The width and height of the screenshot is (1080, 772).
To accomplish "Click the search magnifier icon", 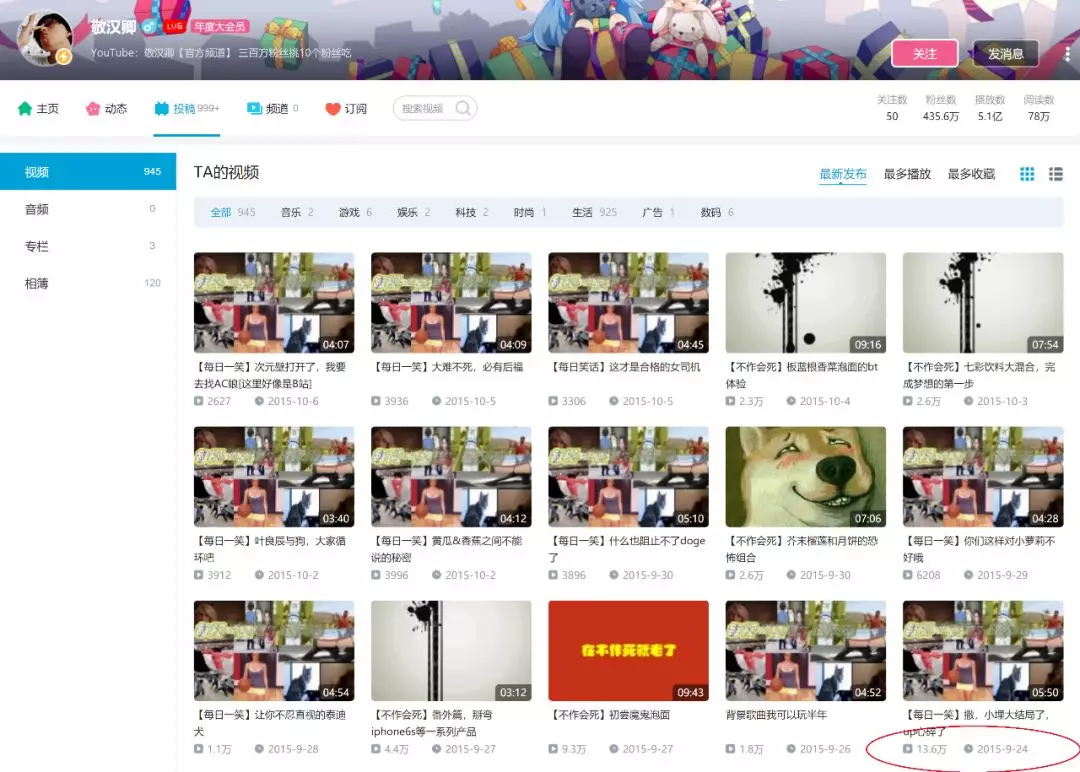I will (x=463, y=109).
